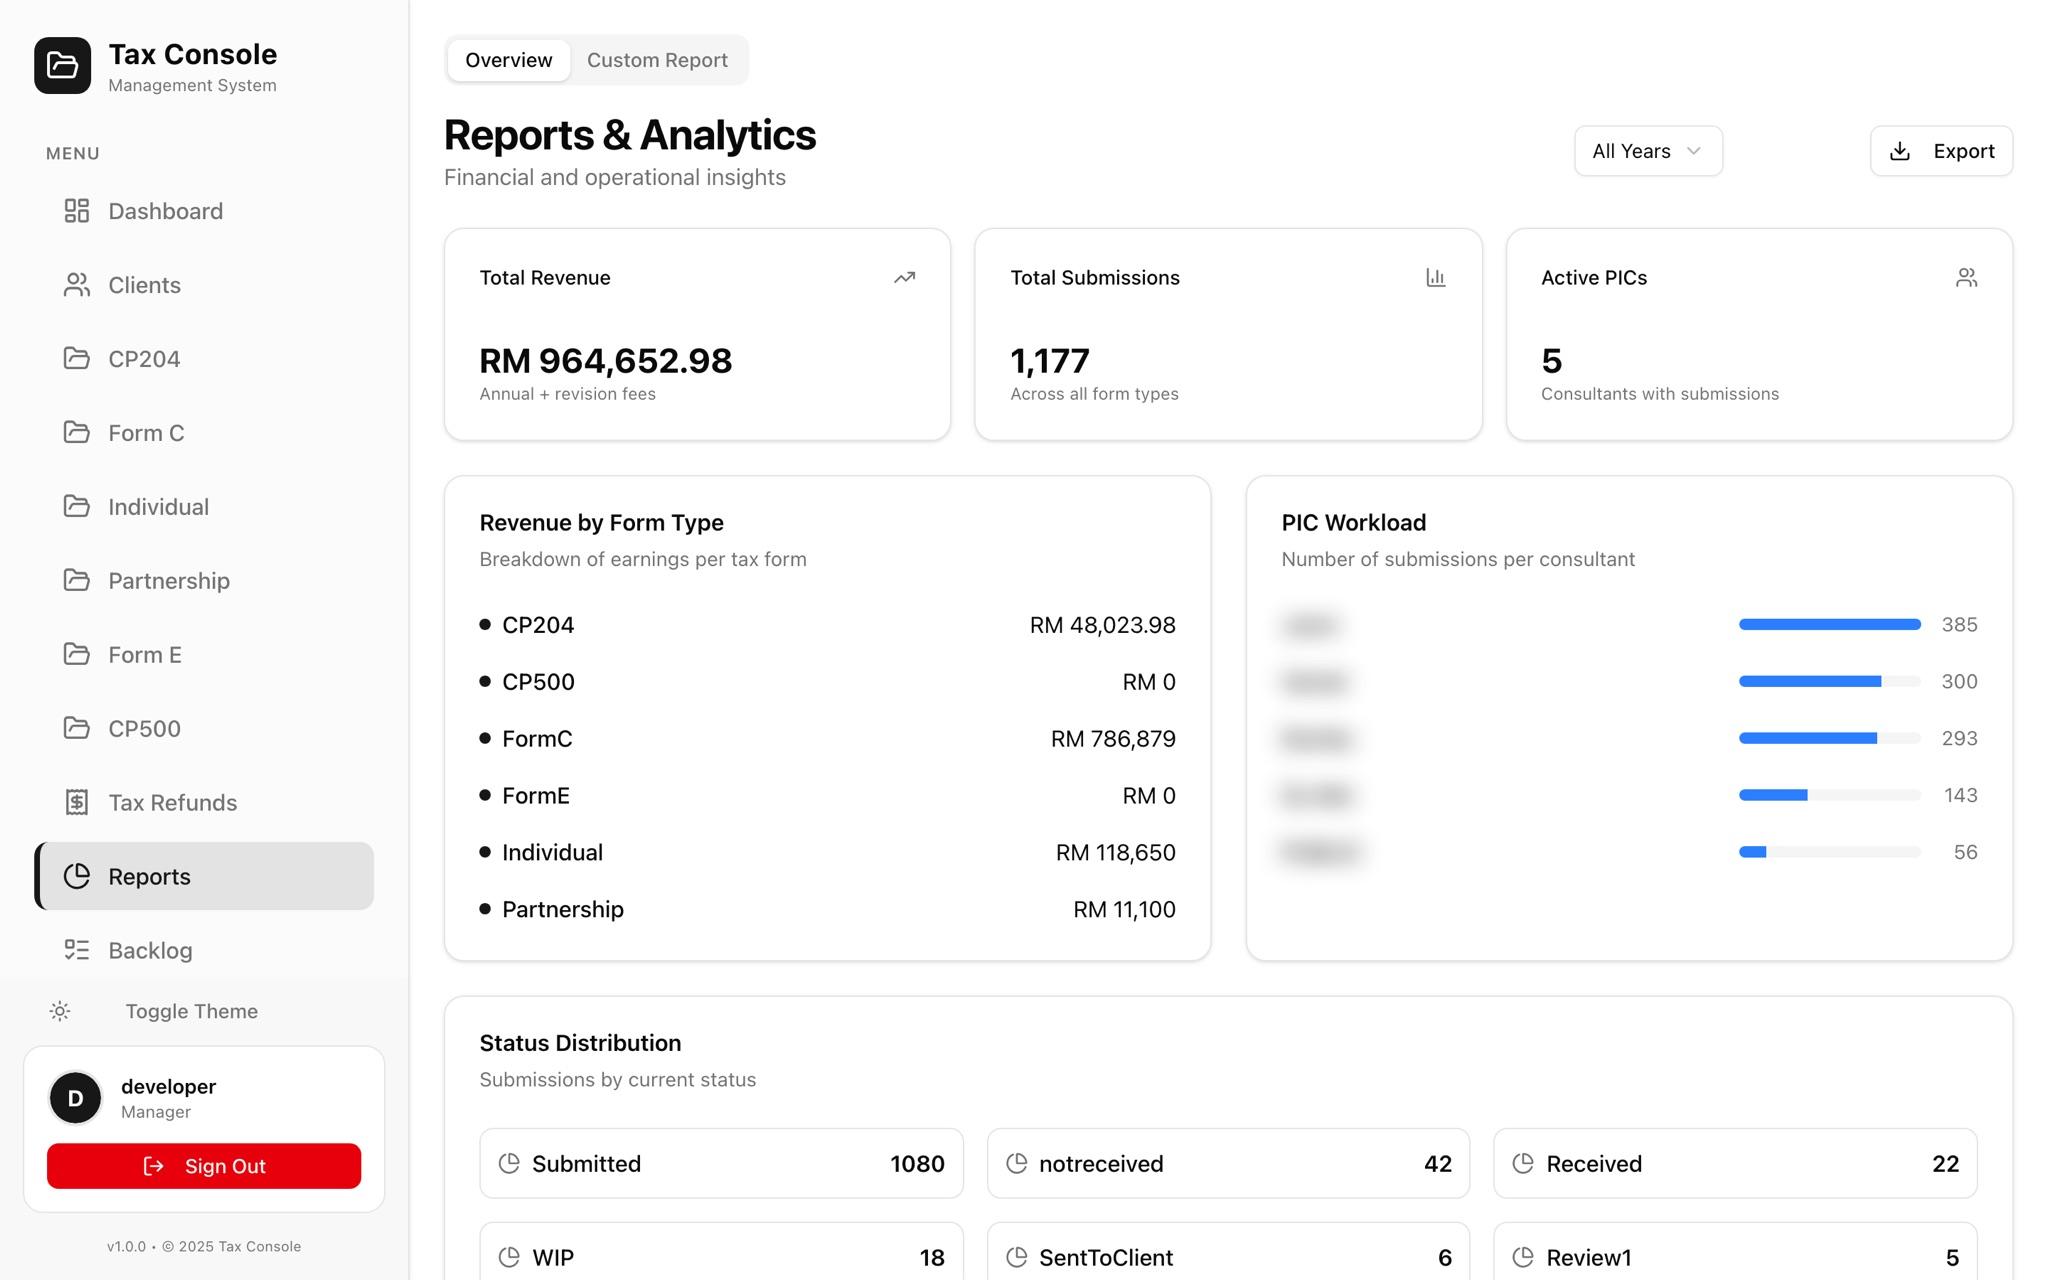This screenshot has height=1280, width=2048.
Task: Click the 1,177 total submissions figure
Action: click(x=1050, y=361)
